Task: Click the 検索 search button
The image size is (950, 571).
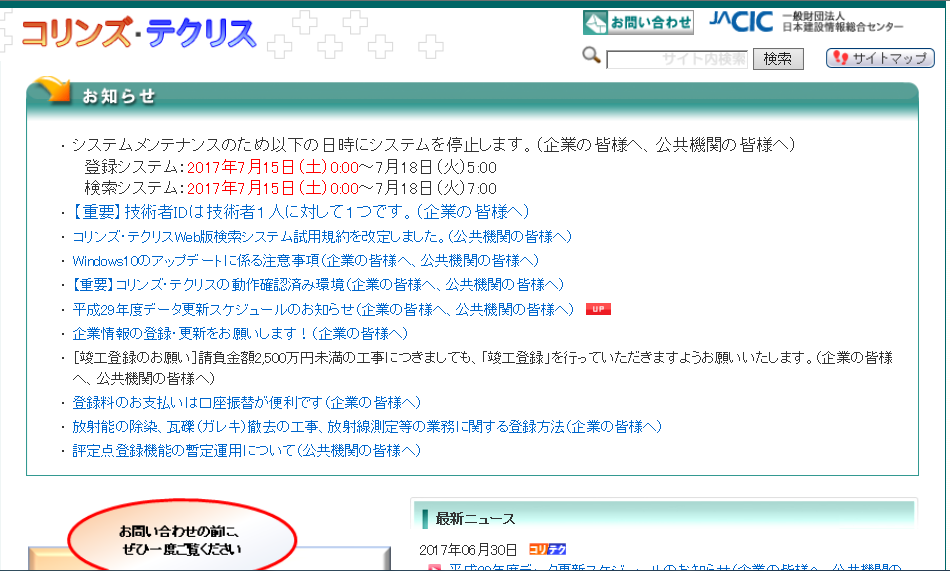Action: pos(778,59)
